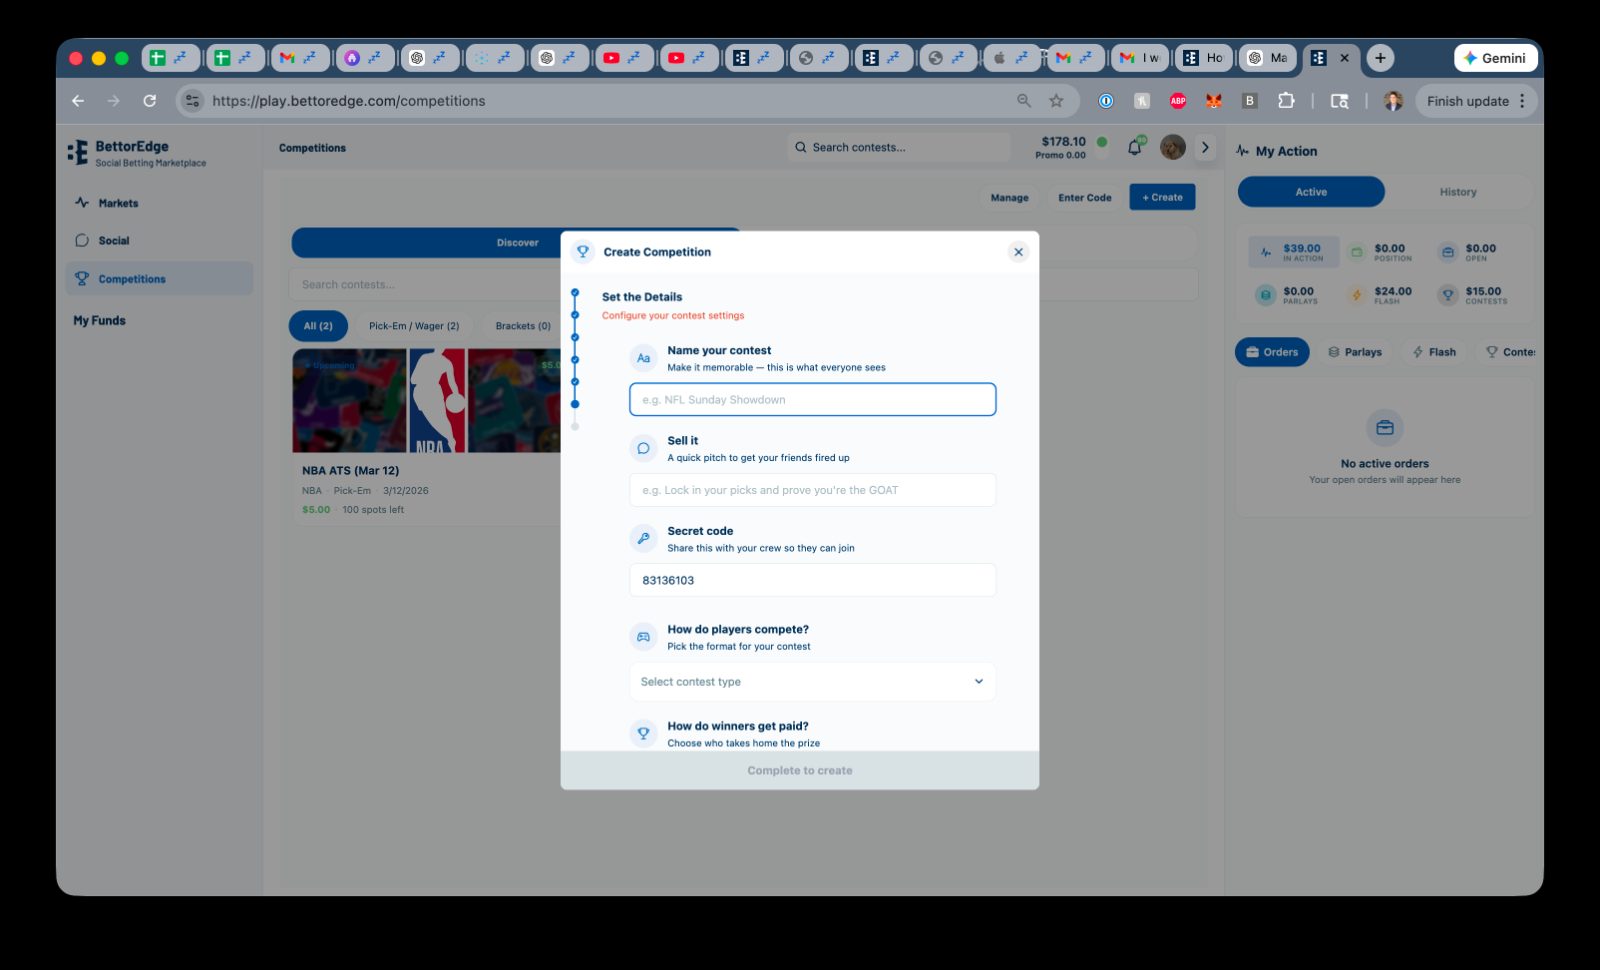Viewport: 1600px width, 970px height.
Task: Select the Flash tab
Action: click(1433, 352)
